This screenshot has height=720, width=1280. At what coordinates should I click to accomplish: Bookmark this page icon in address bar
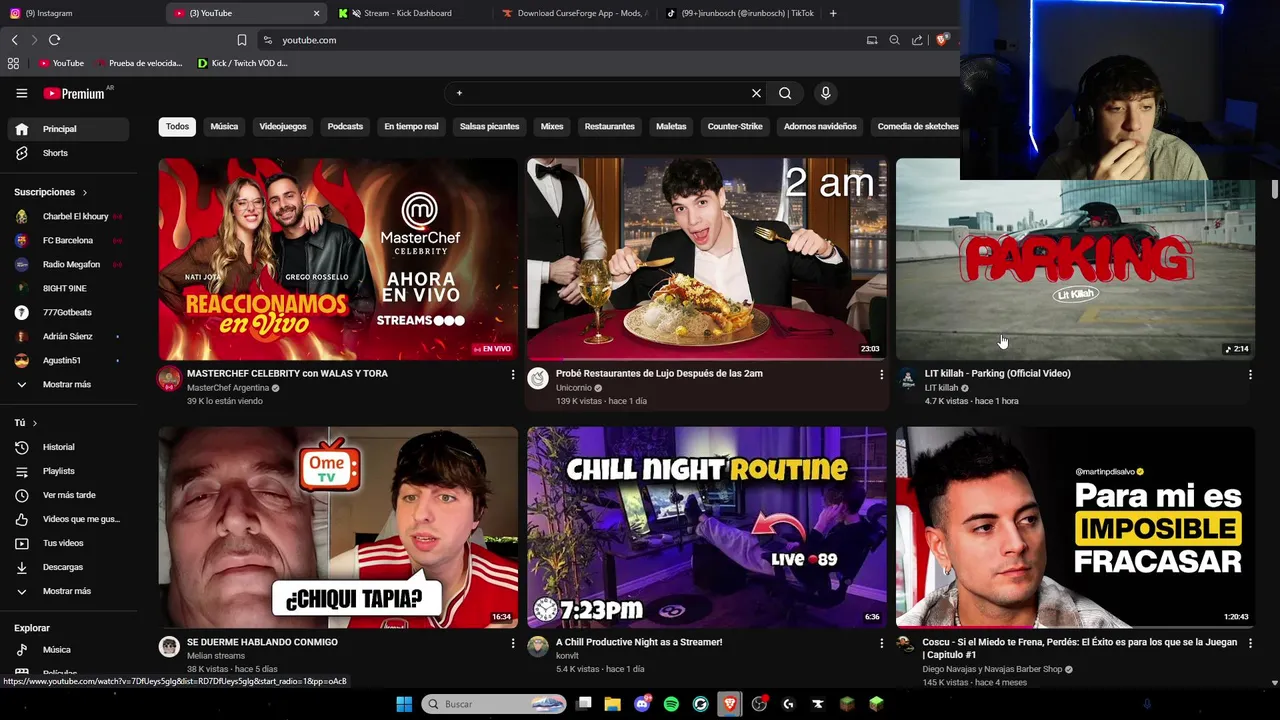point(241,40)
